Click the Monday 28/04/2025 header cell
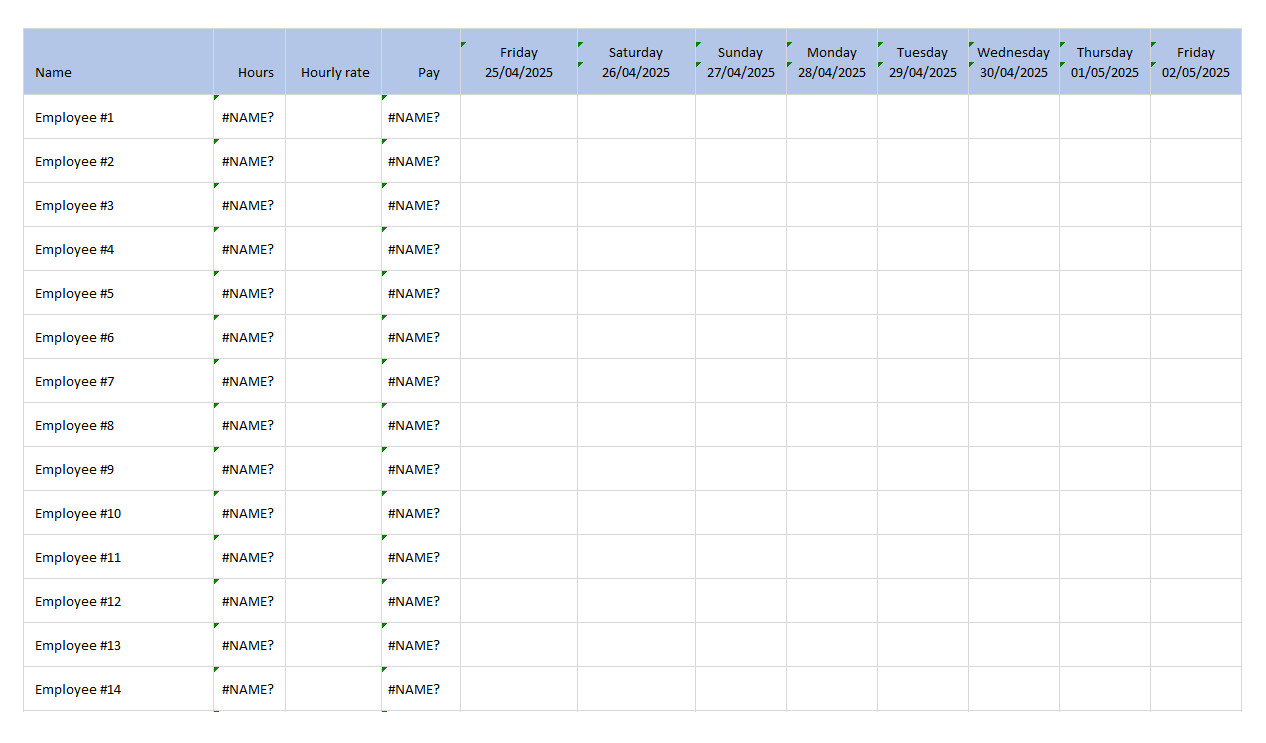Viewport: 1266px width, 743px height. pos(832,62)
